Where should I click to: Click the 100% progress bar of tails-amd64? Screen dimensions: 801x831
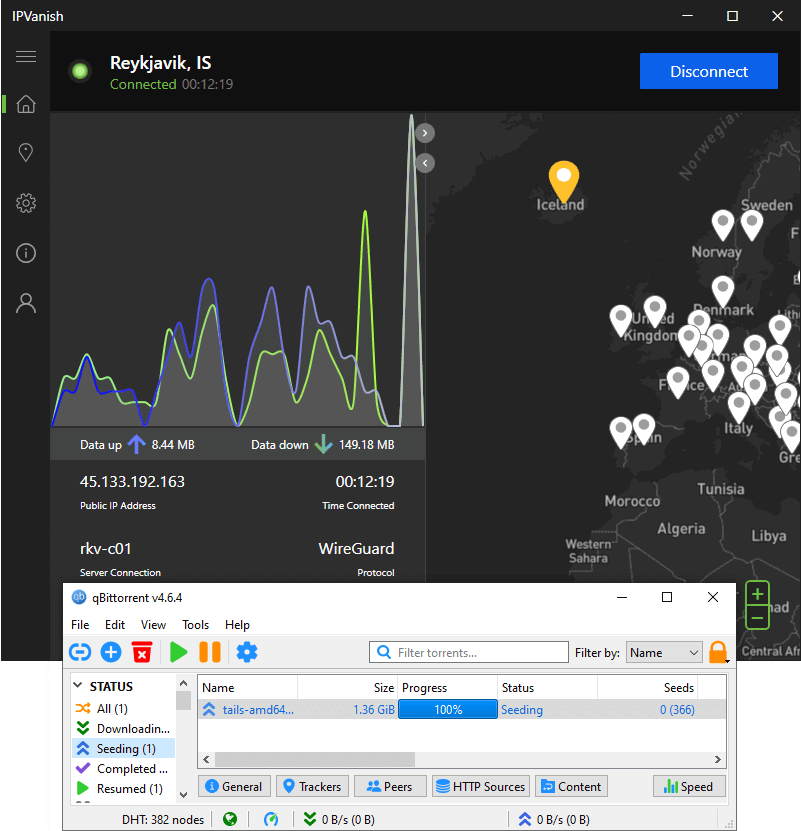pyautogui.click(x=447, y=708)
